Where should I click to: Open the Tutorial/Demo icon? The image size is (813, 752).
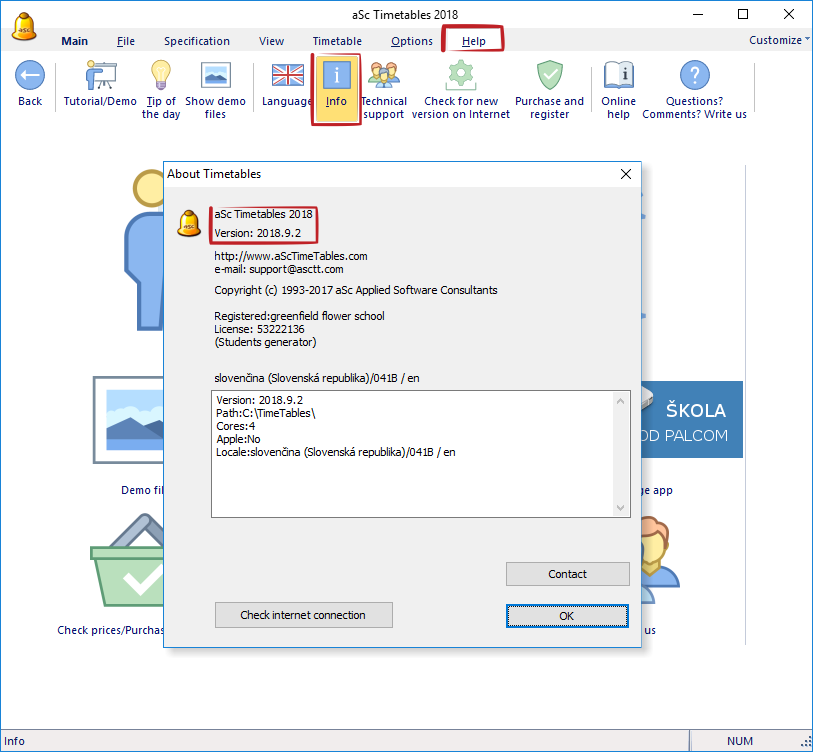click(x=100, y=76)
